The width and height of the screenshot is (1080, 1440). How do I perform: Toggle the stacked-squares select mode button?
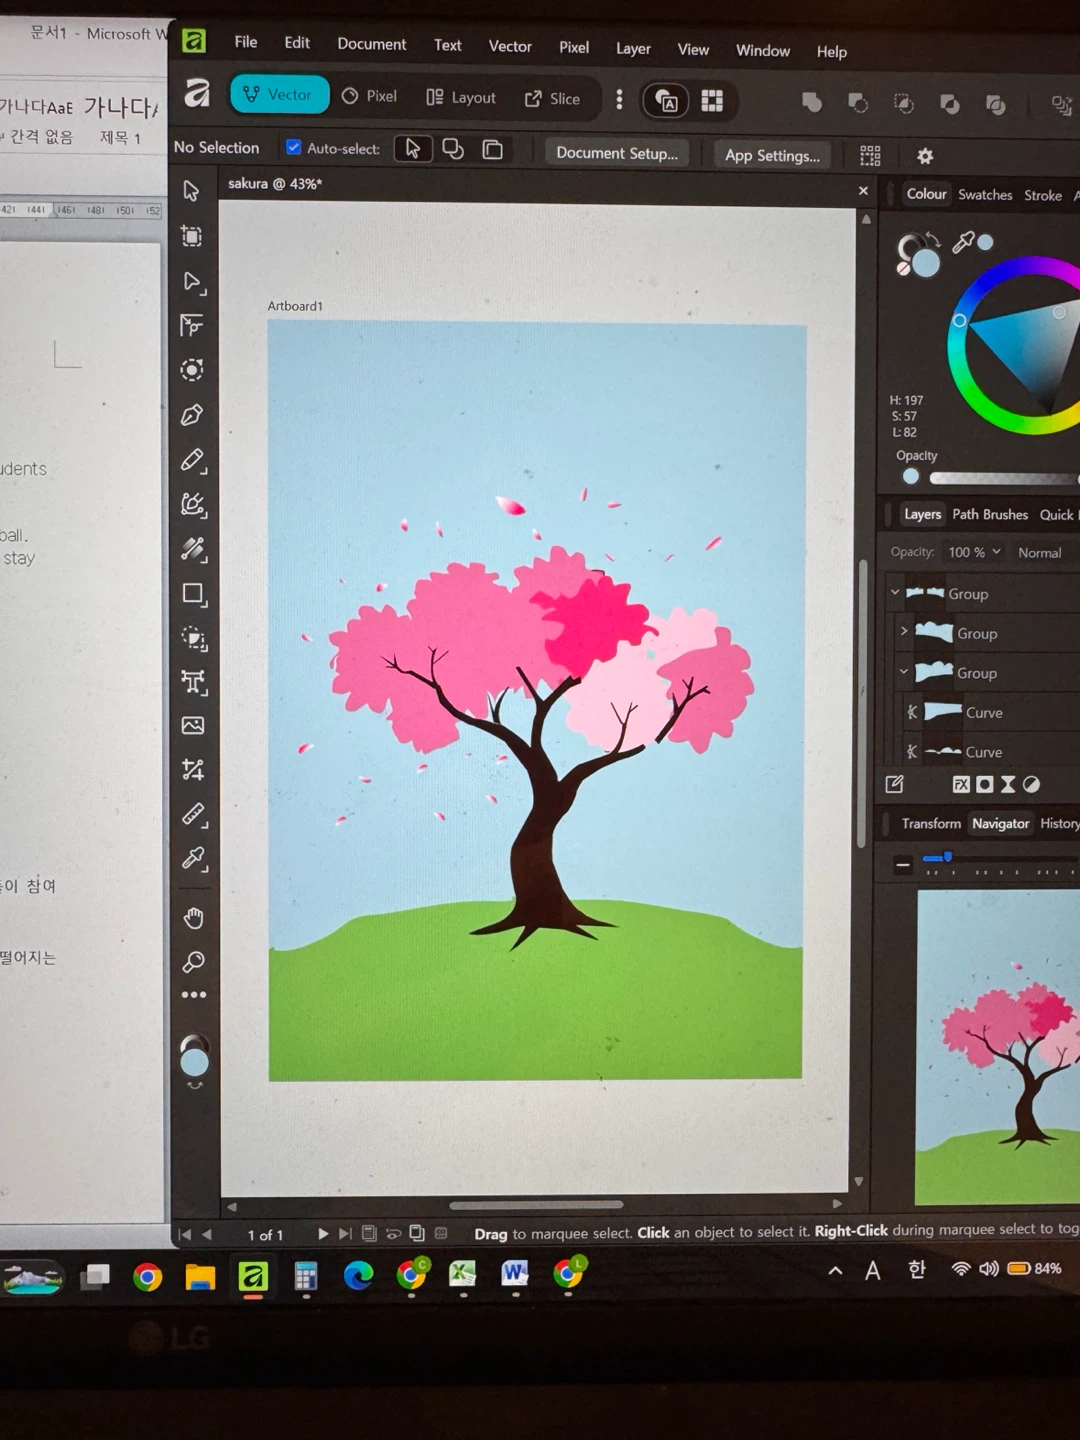[493, 150]
